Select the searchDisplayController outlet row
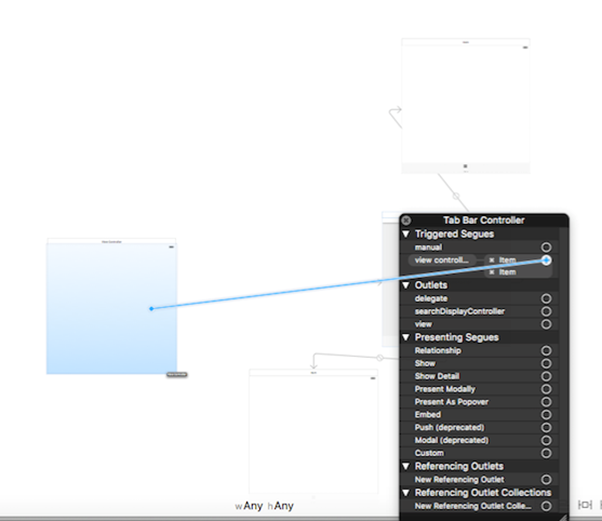Screen dimensions: 602x521 [479, 311]
